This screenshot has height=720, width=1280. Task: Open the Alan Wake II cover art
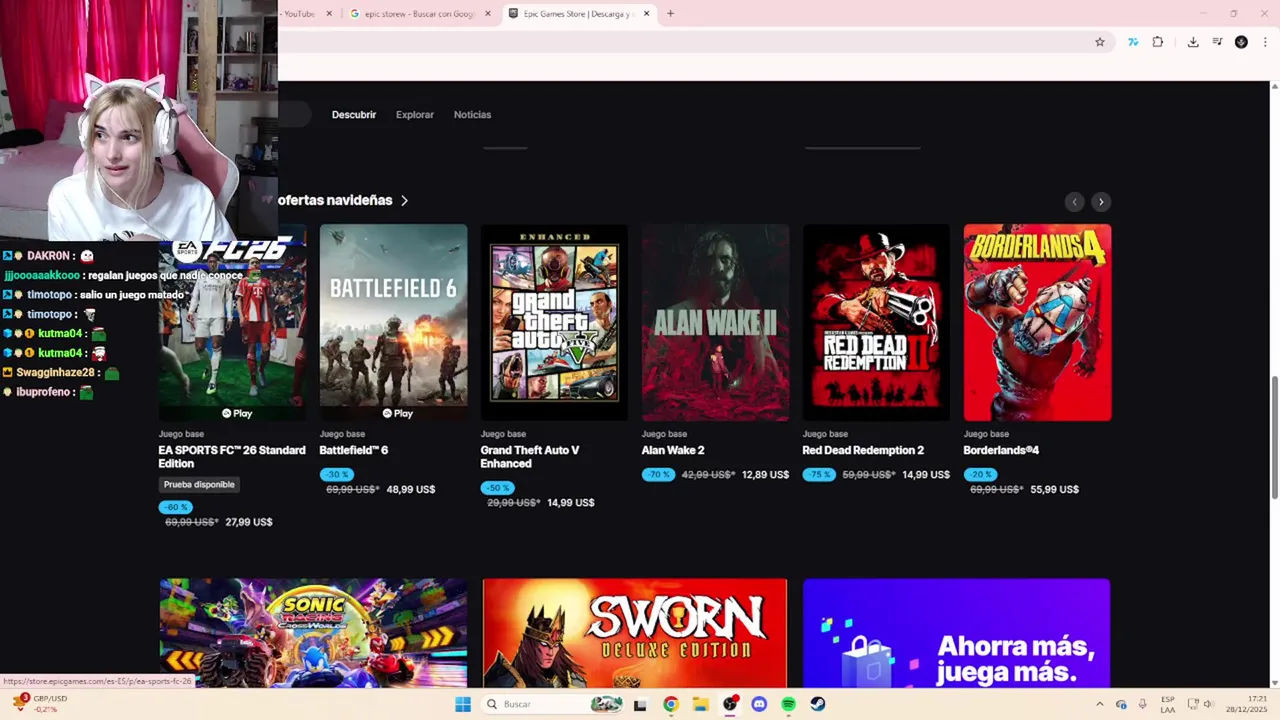point(715,322)
